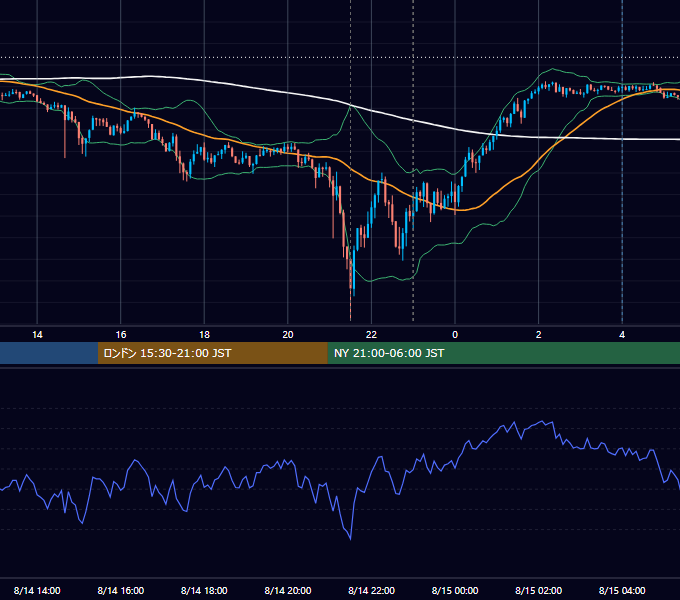The image size is (680, 600).
Task: Click the oscillator line's lowest trough
Action: [x=350, y=539]
